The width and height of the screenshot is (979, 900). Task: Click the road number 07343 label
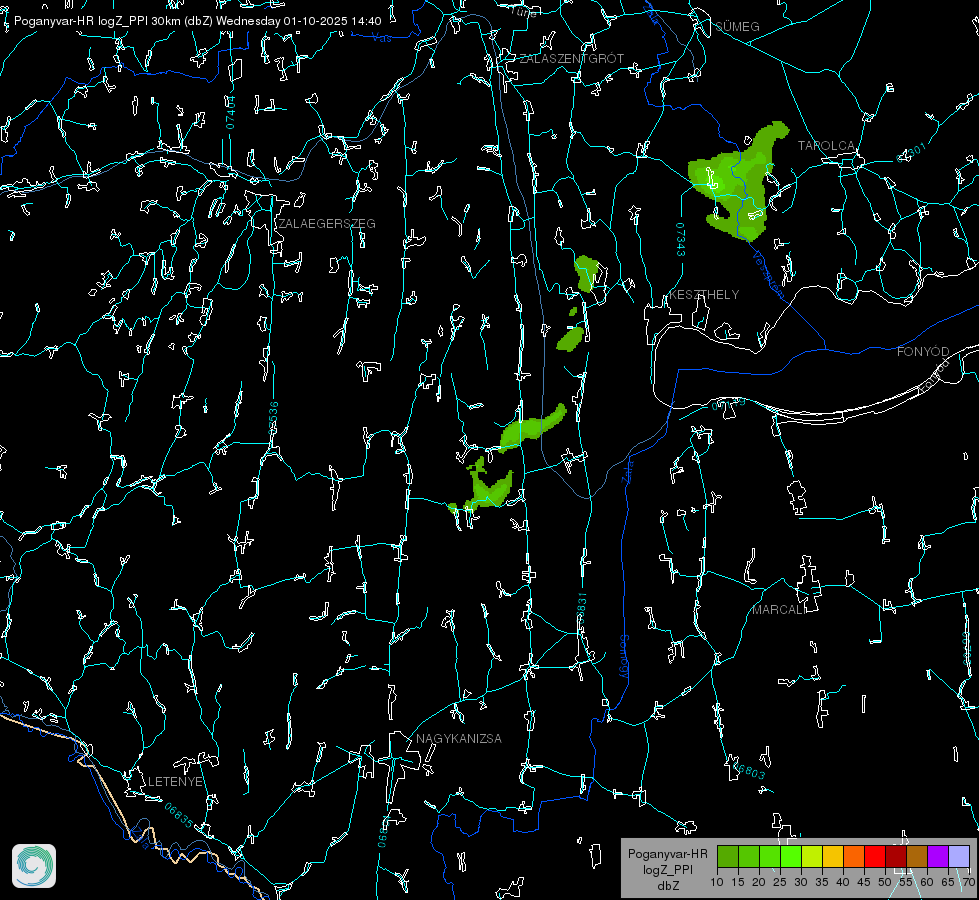[x=681, y=239]
